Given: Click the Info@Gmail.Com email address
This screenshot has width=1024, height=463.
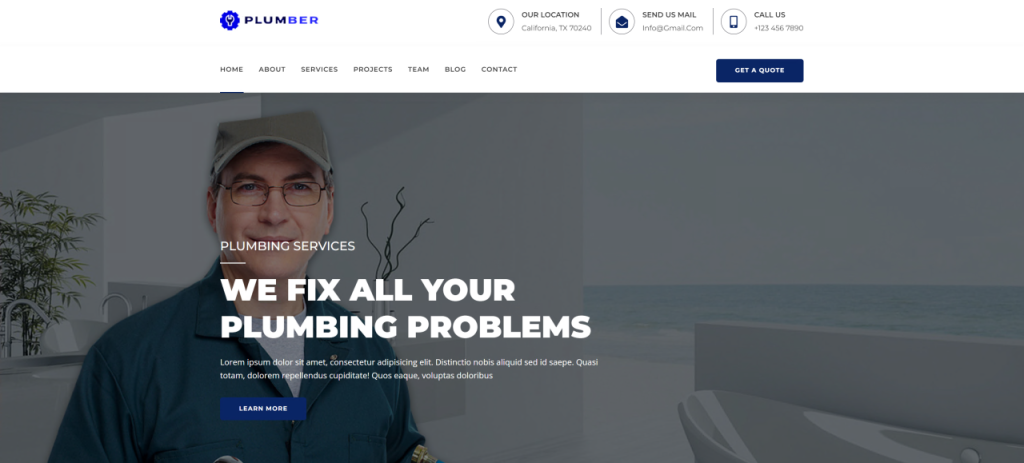Looking at the screenshot, I should (x=673, y=28).
